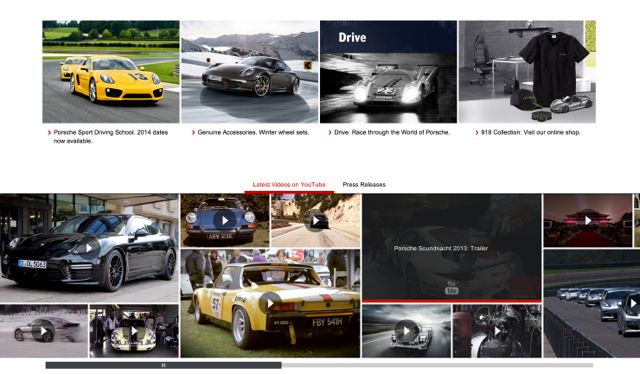Open Genuine Accessories Winter wheel sets link
This screenshot has height=374, width=640.
253,132
